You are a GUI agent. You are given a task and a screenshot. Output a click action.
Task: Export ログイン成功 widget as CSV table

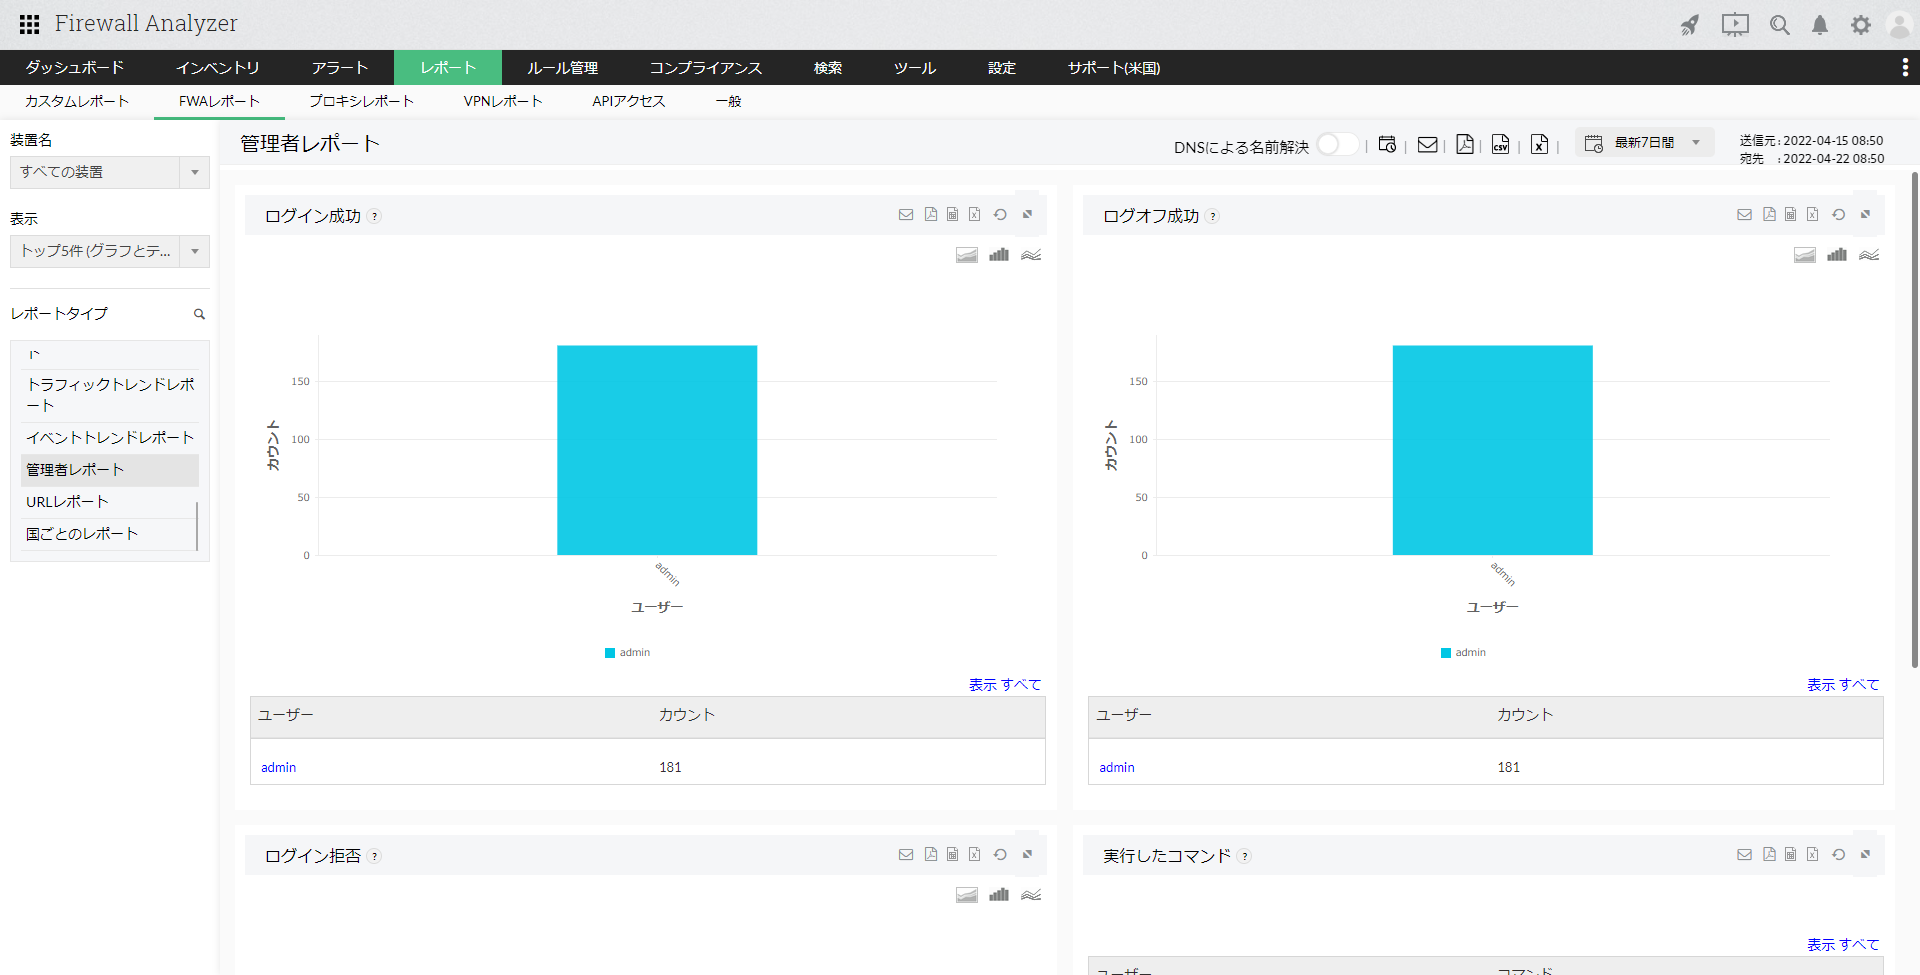coord(953,214)
